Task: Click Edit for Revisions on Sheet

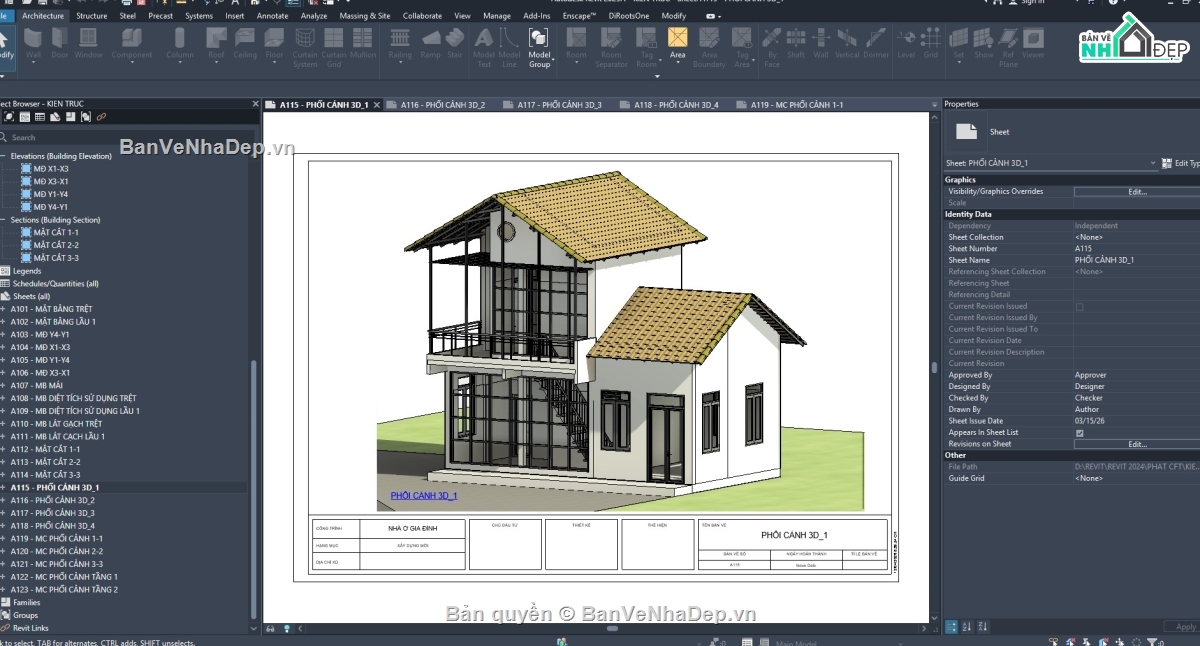Action: point(1137,444)
